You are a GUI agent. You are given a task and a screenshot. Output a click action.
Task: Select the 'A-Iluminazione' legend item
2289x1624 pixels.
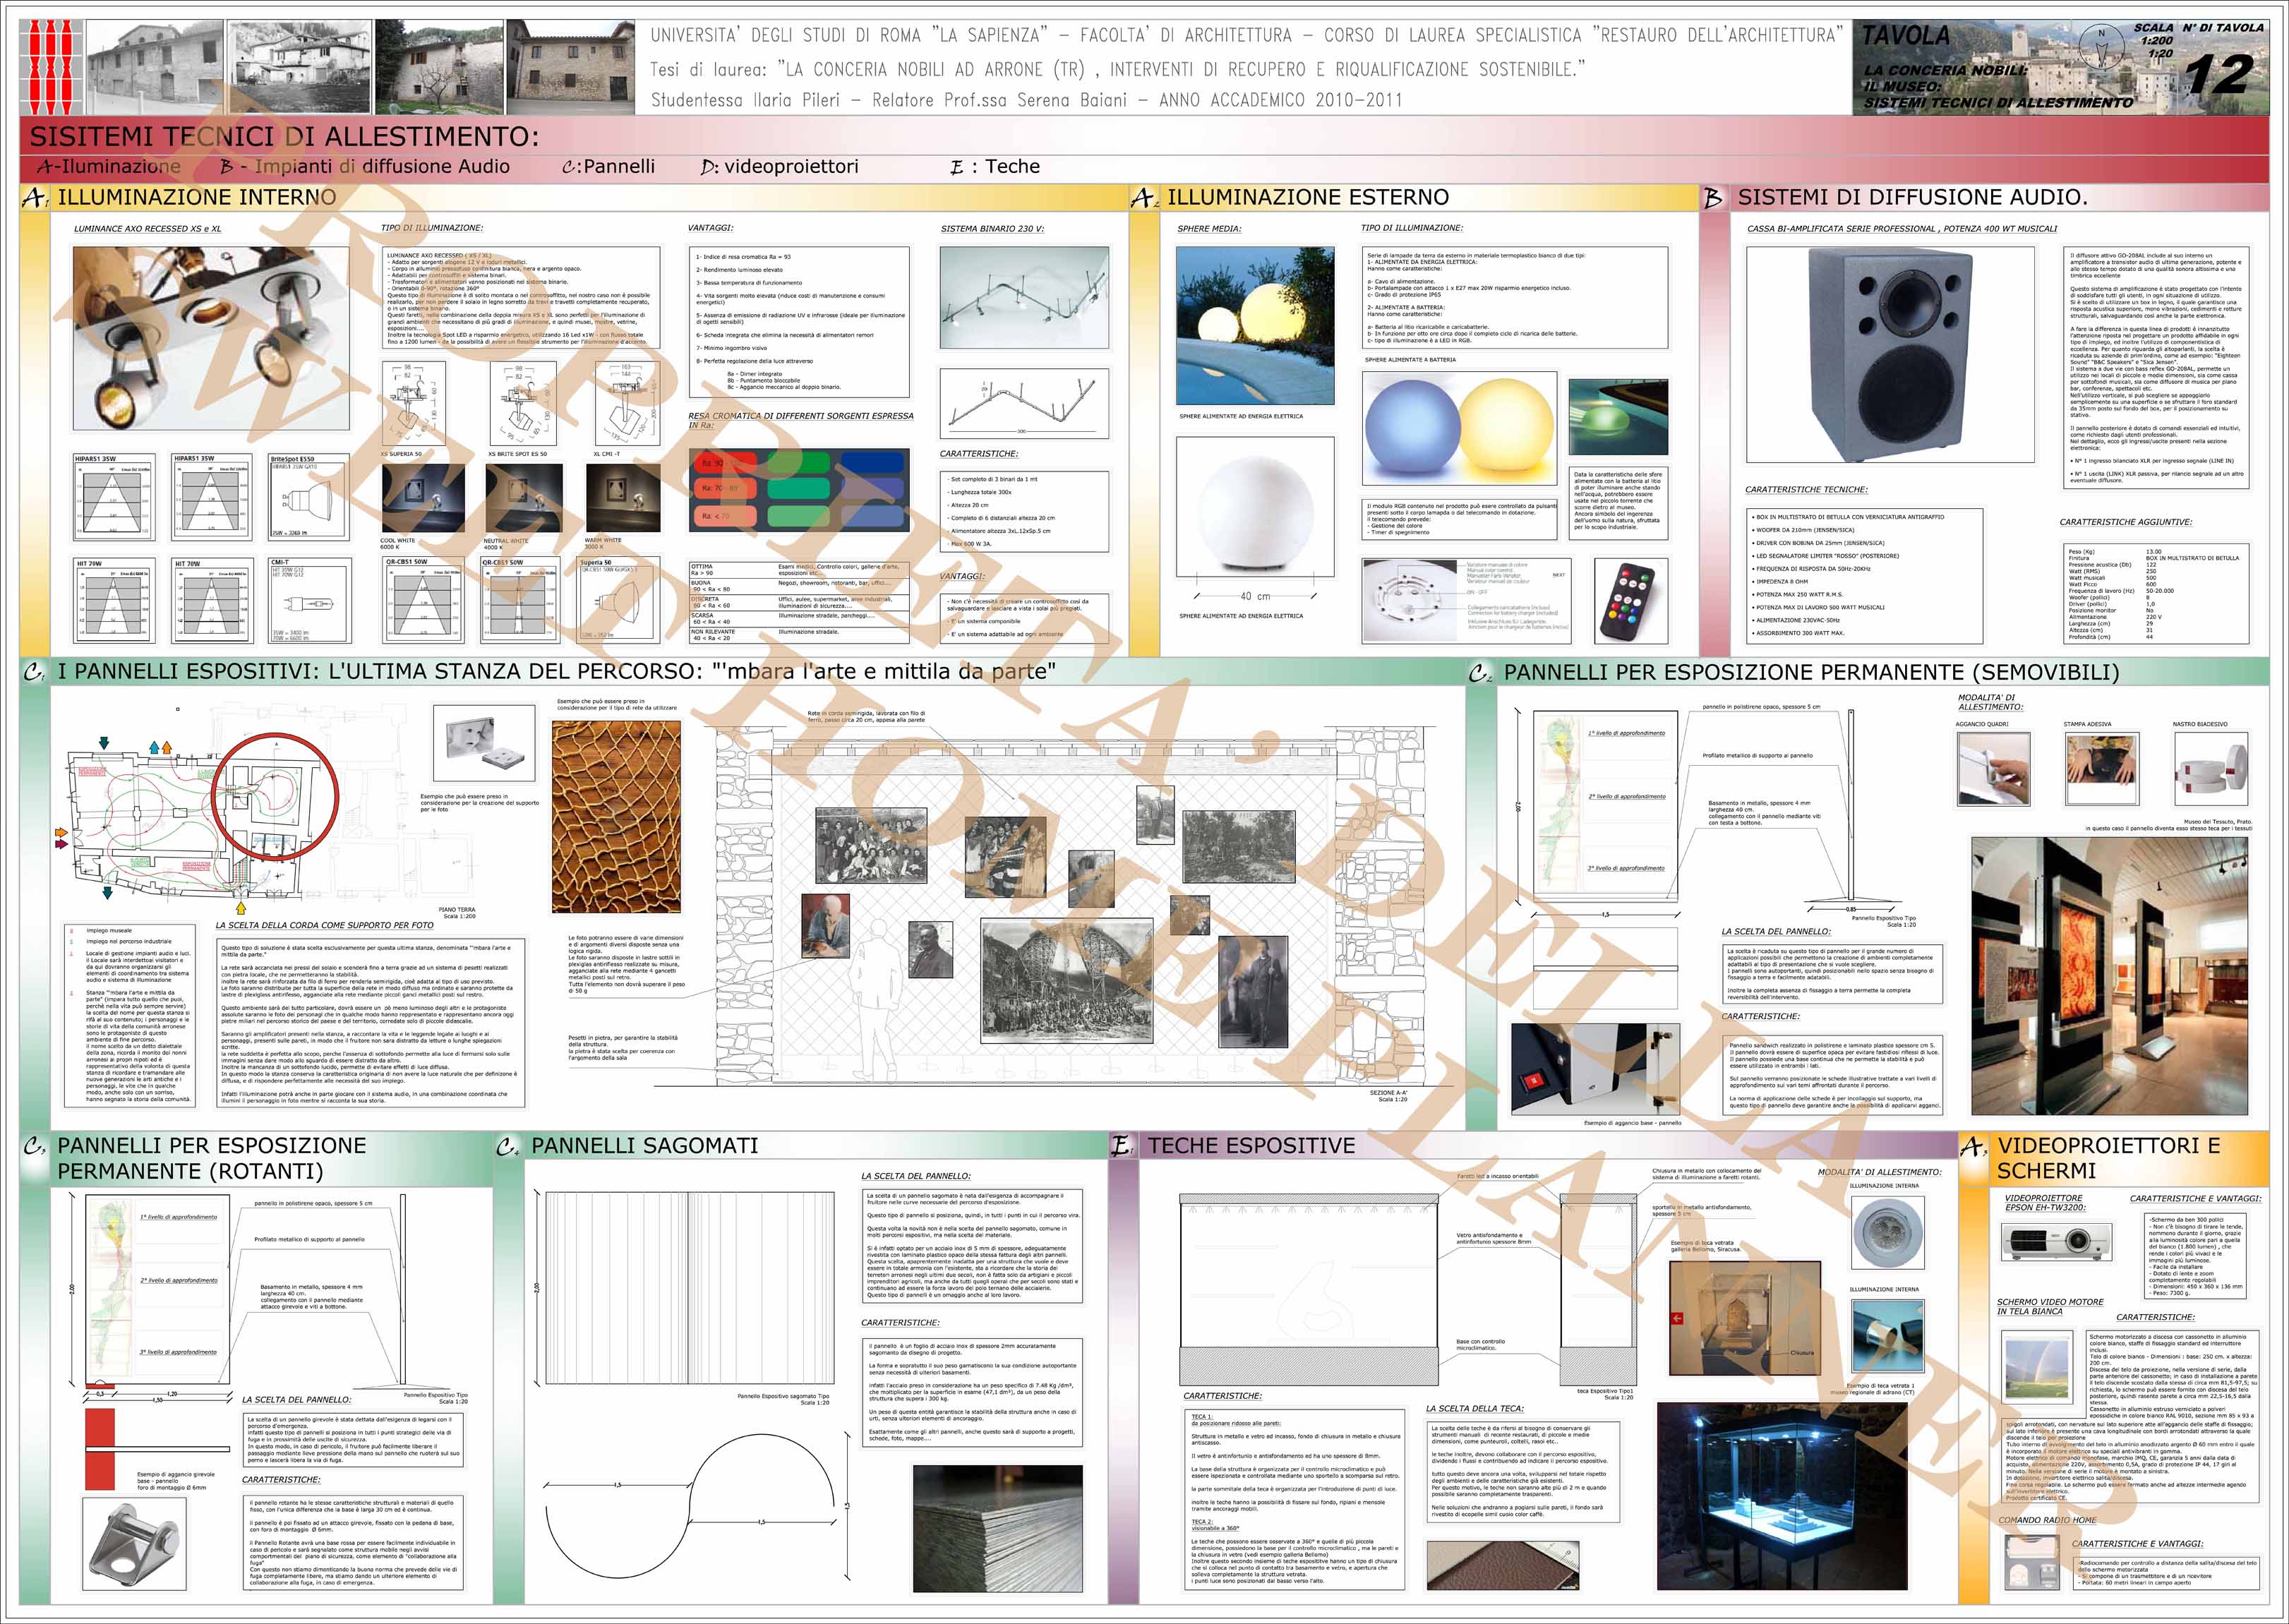coord(108,167)
